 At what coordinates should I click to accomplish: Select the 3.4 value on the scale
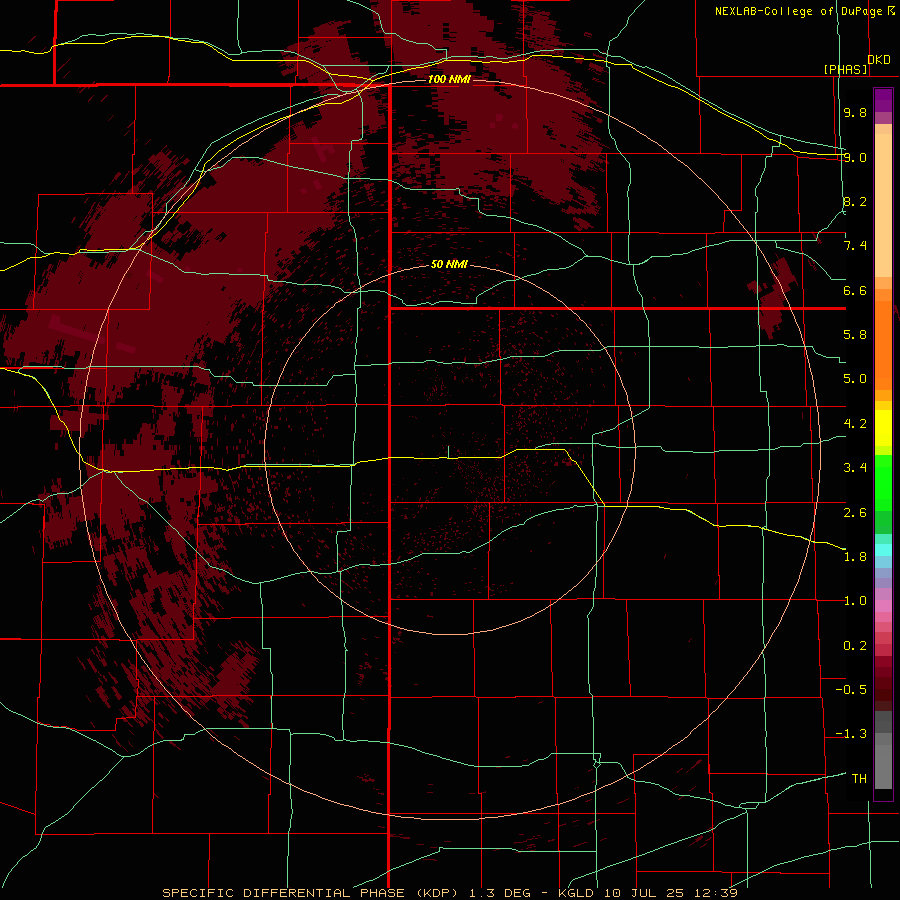tap(855, 468)
